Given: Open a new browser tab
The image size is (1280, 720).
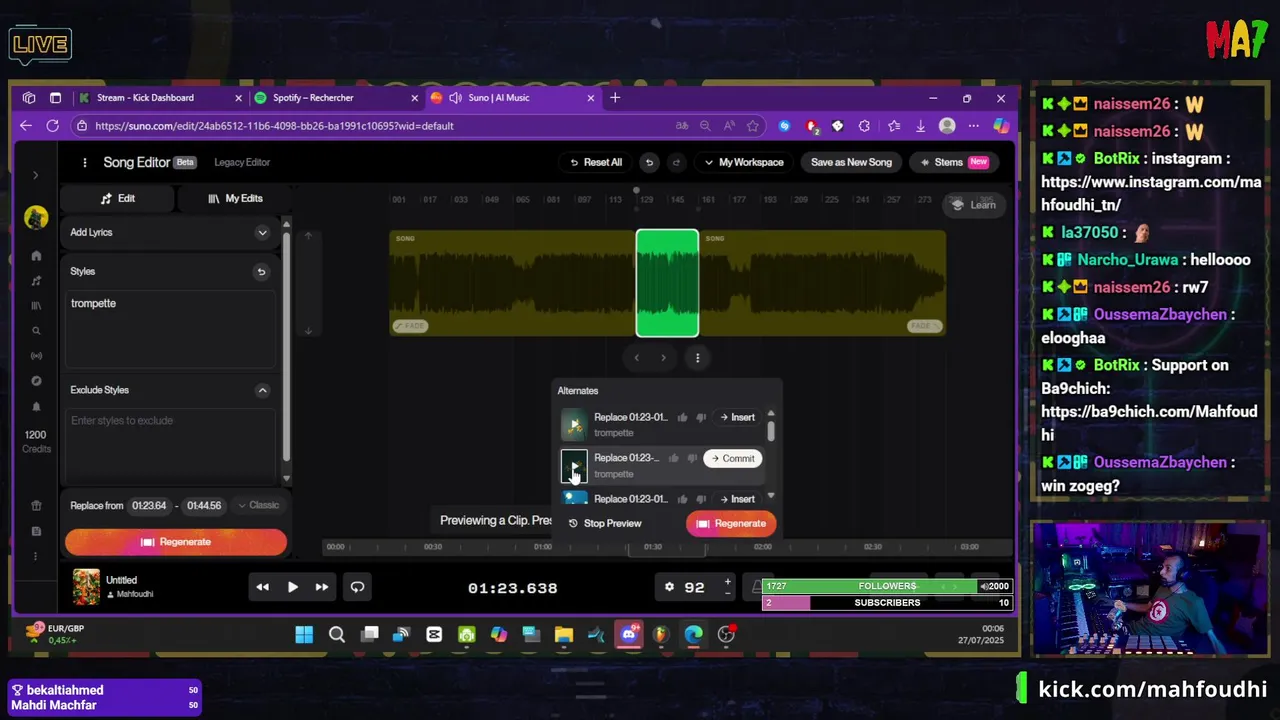Looking at the screenshot, I should (615, 98).
